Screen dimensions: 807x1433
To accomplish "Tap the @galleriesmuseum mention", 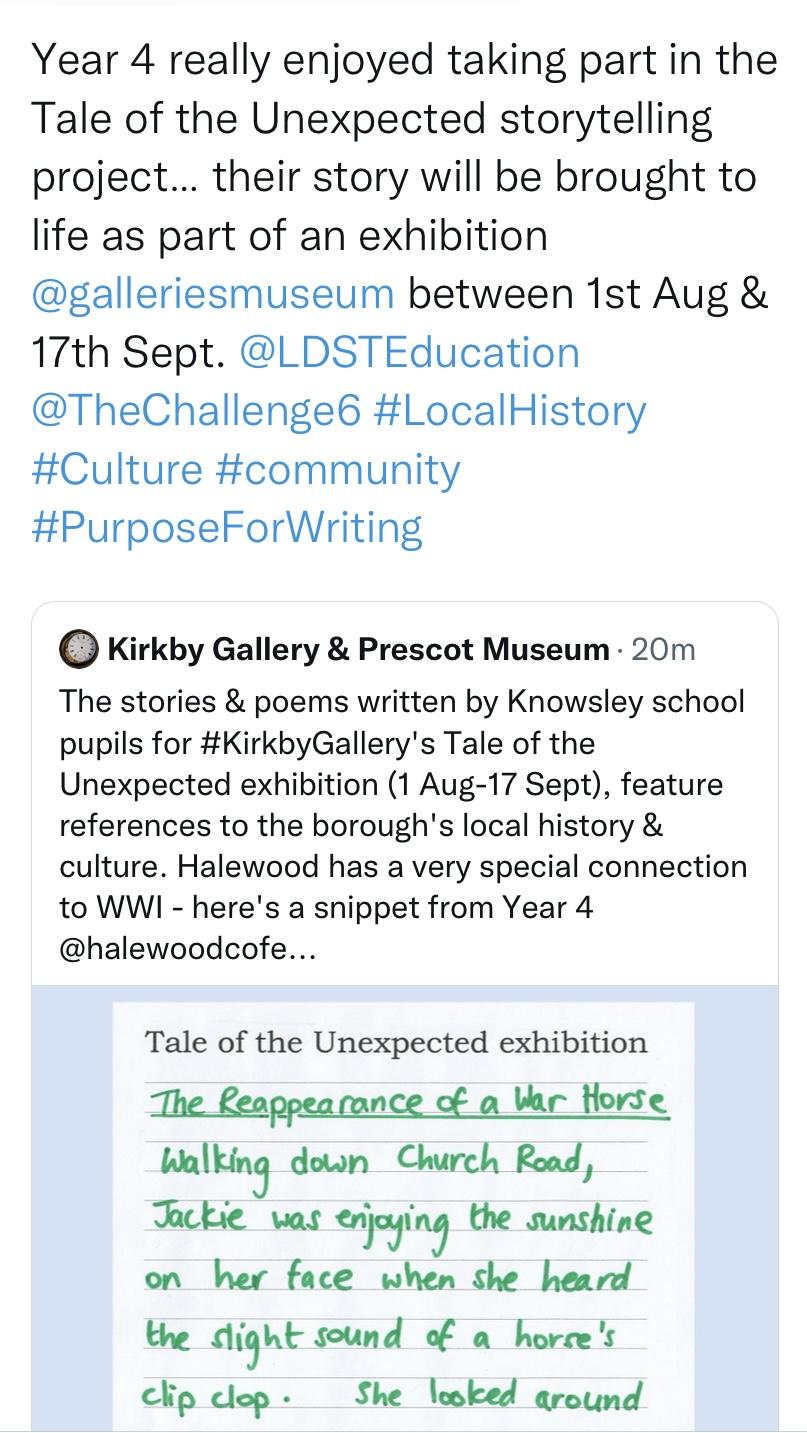I will 213,294.
